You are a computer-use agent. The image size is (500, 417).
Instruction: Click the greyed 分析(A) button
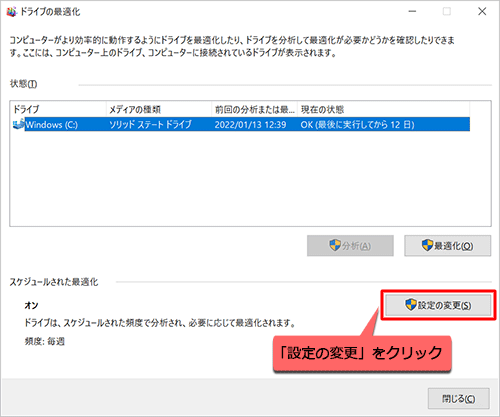click(x=350, y=246)
